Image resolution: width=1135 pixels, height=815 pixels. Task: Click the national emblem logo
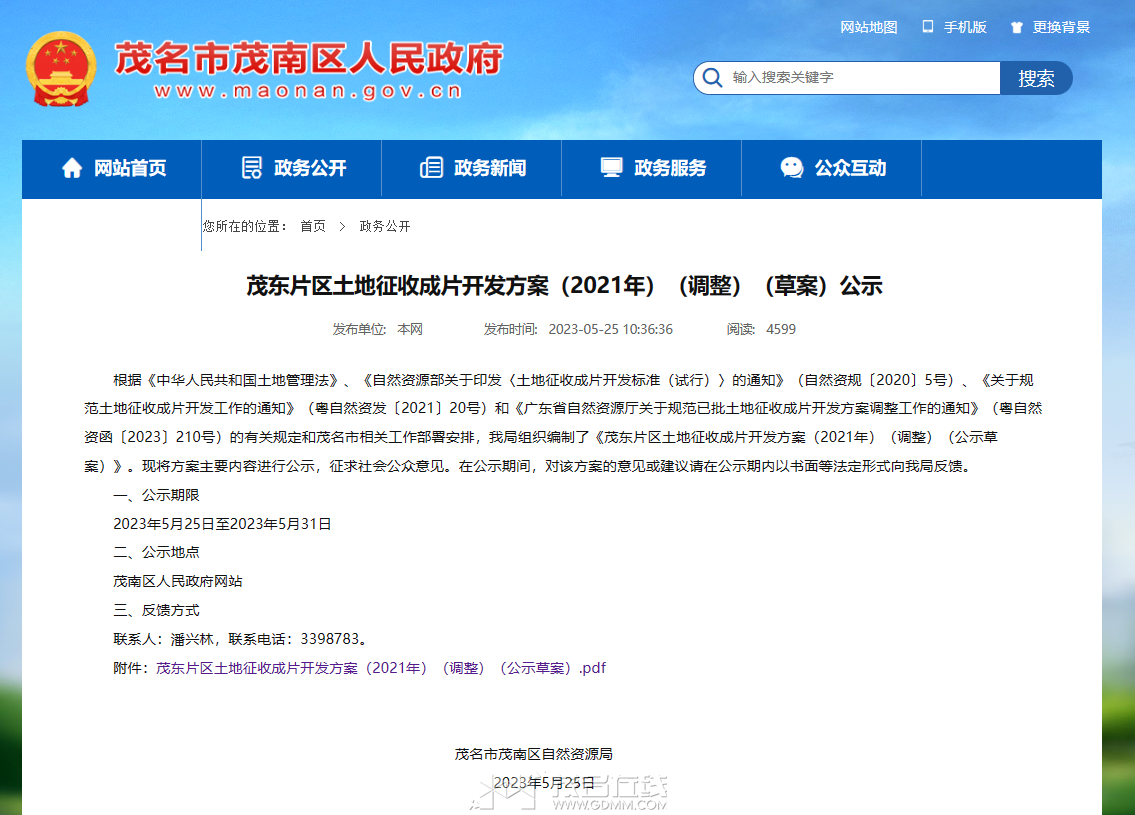61,69
